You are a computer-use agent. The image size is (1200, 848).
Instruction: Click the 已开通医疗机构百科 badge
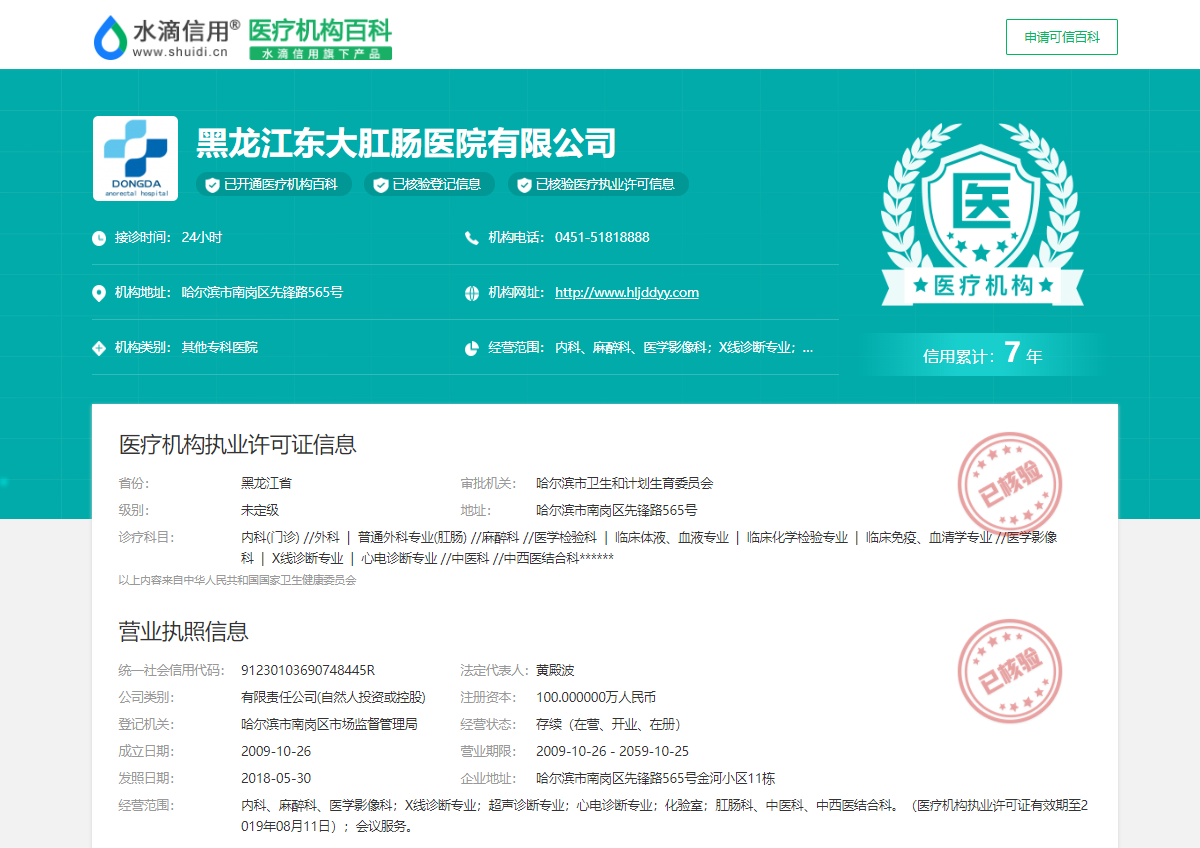(x=274, y=184)
